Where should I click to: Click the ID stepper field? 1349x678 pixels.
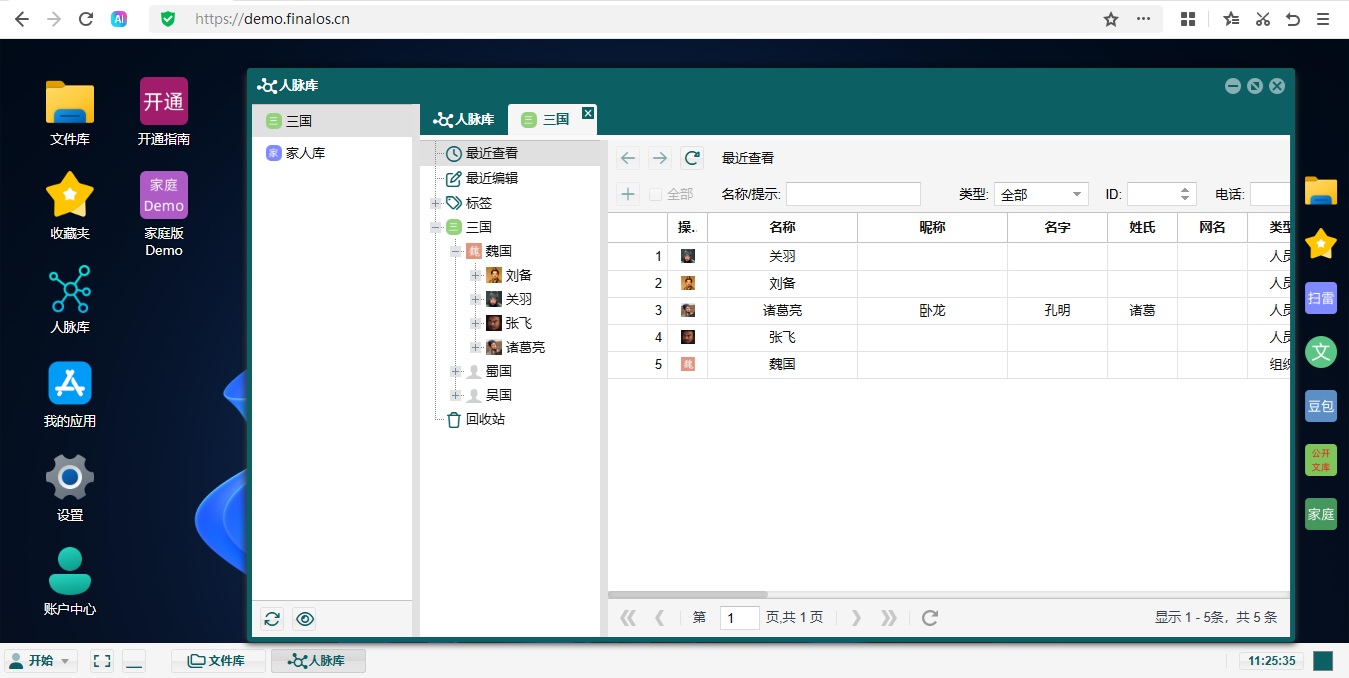coord(1161,194)
